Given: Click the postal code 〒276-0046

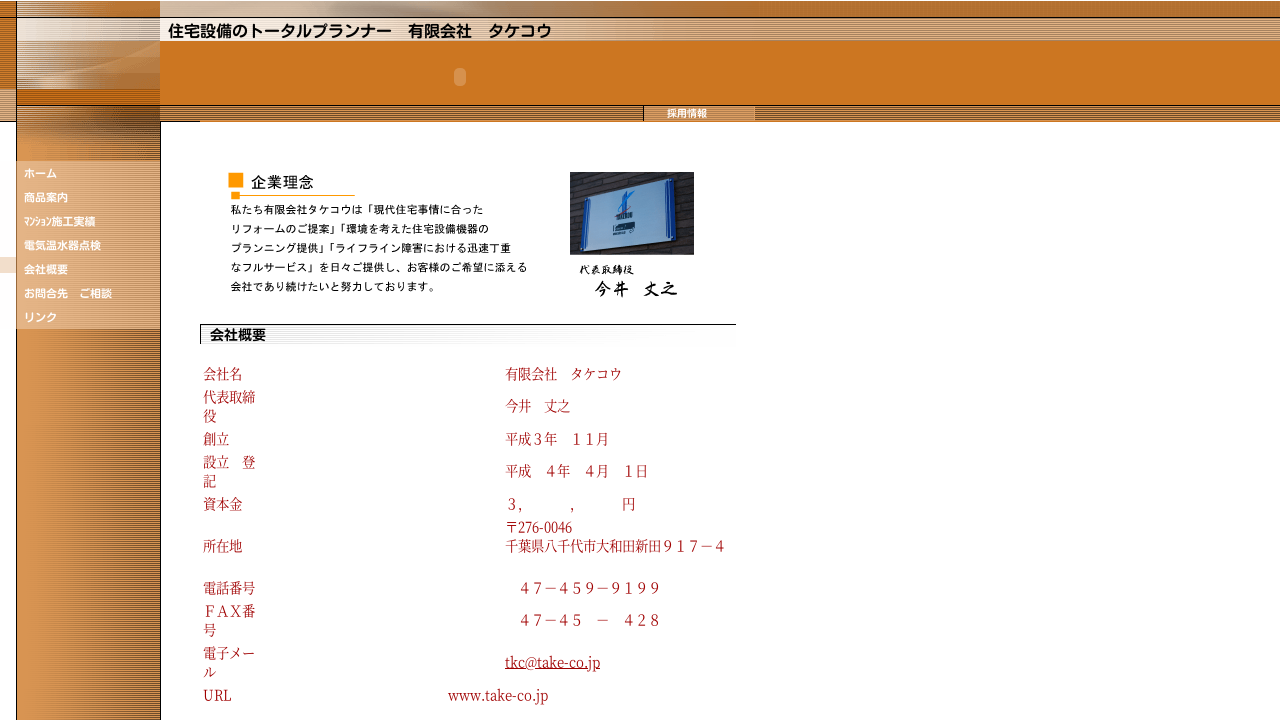Looking at the screenshot, I should [539, 527].
